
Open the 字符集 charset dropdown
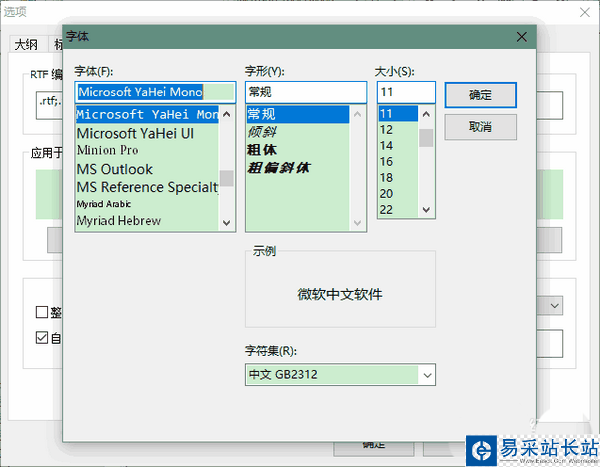point(340,374)
